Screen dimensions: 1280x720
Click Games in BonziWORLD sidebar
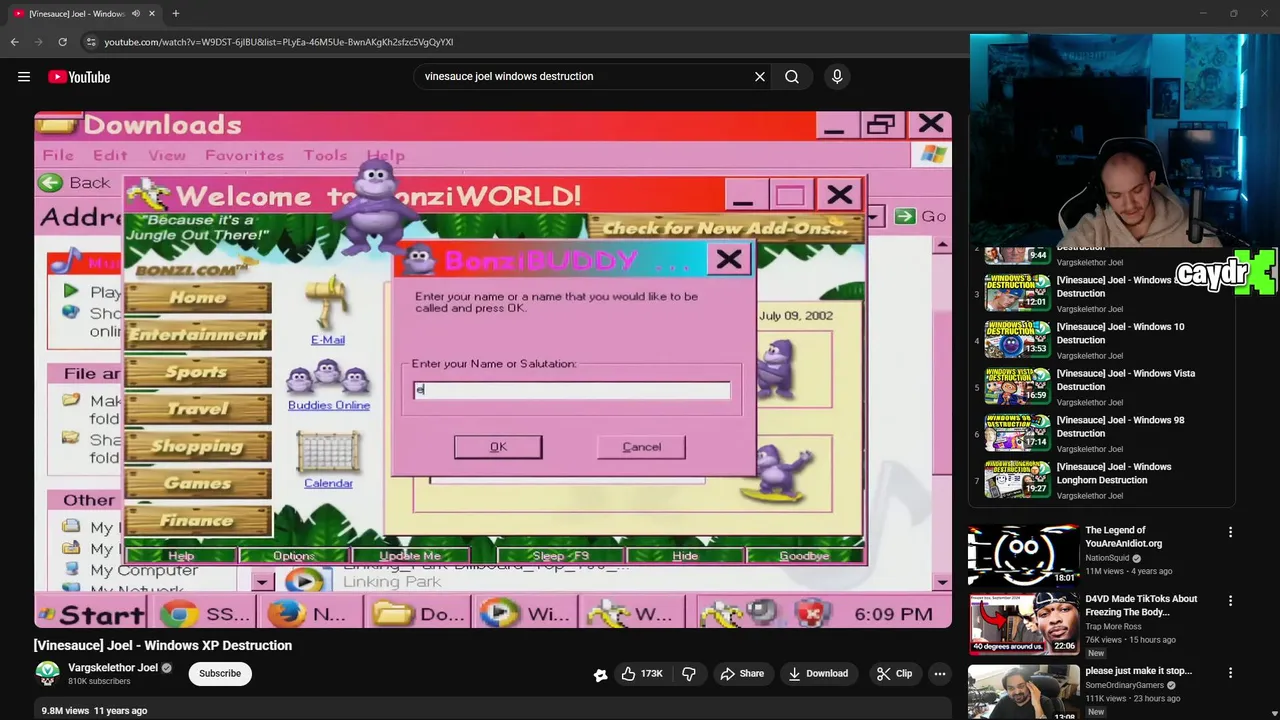[197, 483]
